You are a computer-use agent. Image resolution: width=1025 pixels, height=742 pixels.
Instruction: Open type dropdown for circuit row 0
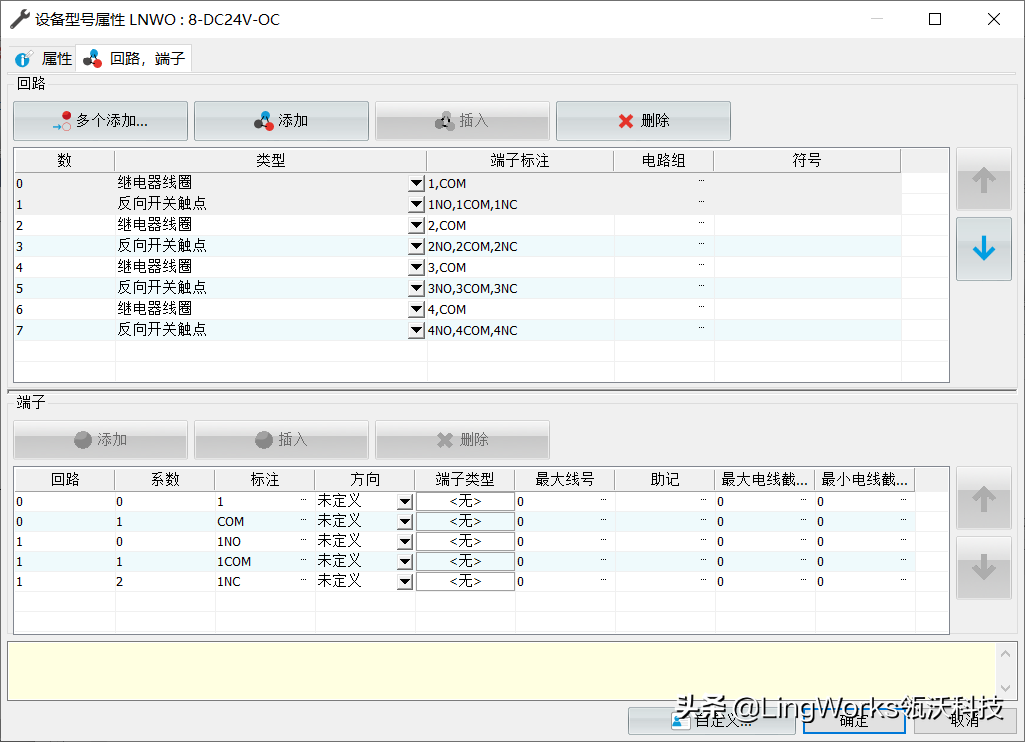point(417,184)
